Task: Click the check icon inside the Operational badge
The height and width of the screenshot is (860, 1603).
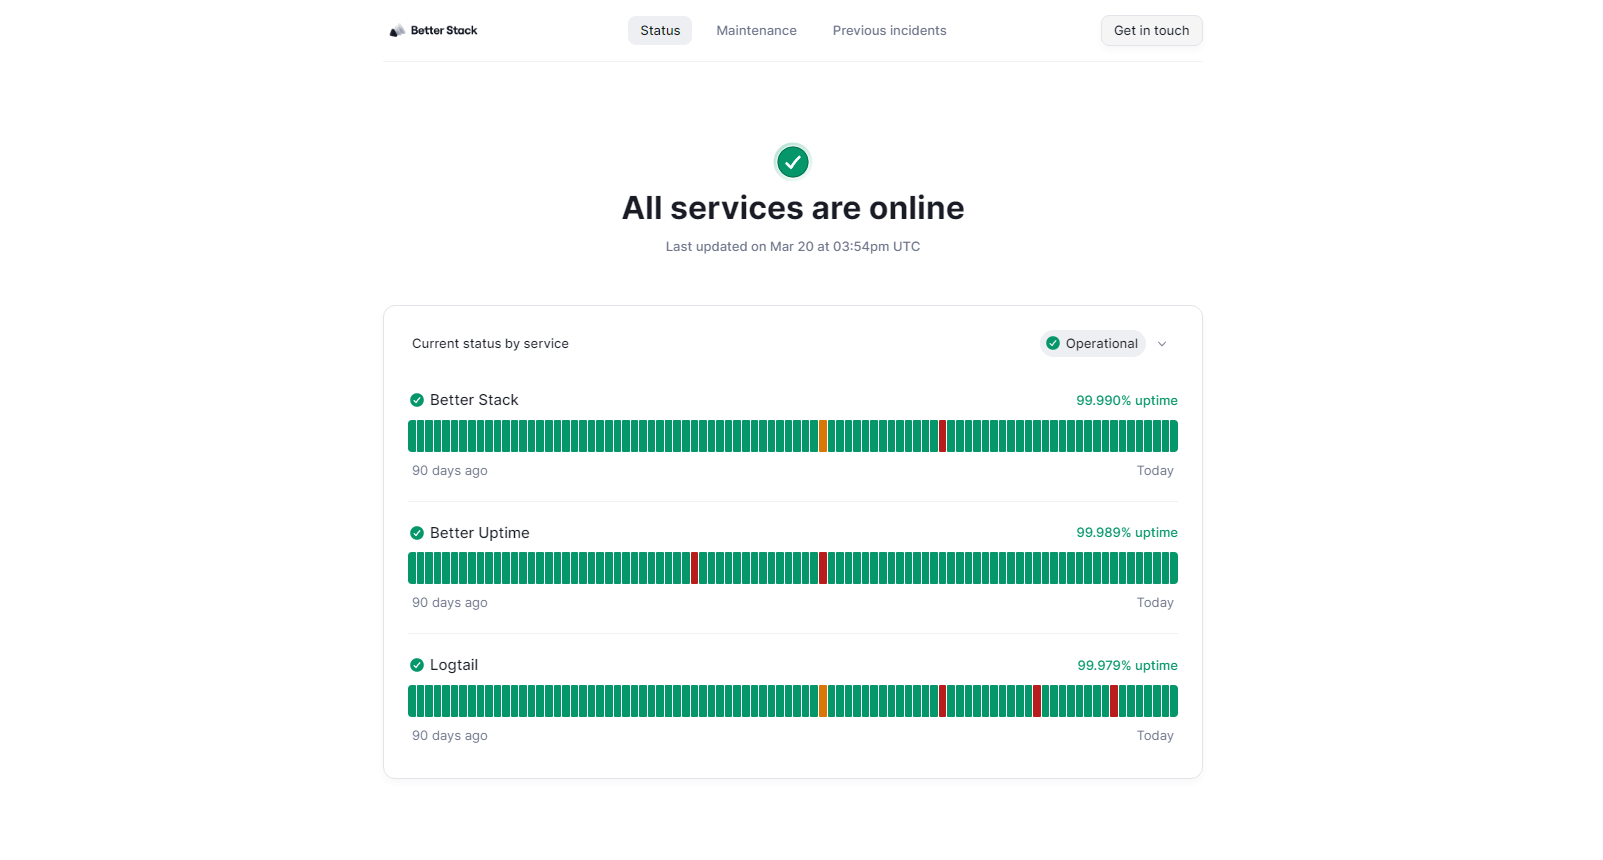Action: 1053,343
